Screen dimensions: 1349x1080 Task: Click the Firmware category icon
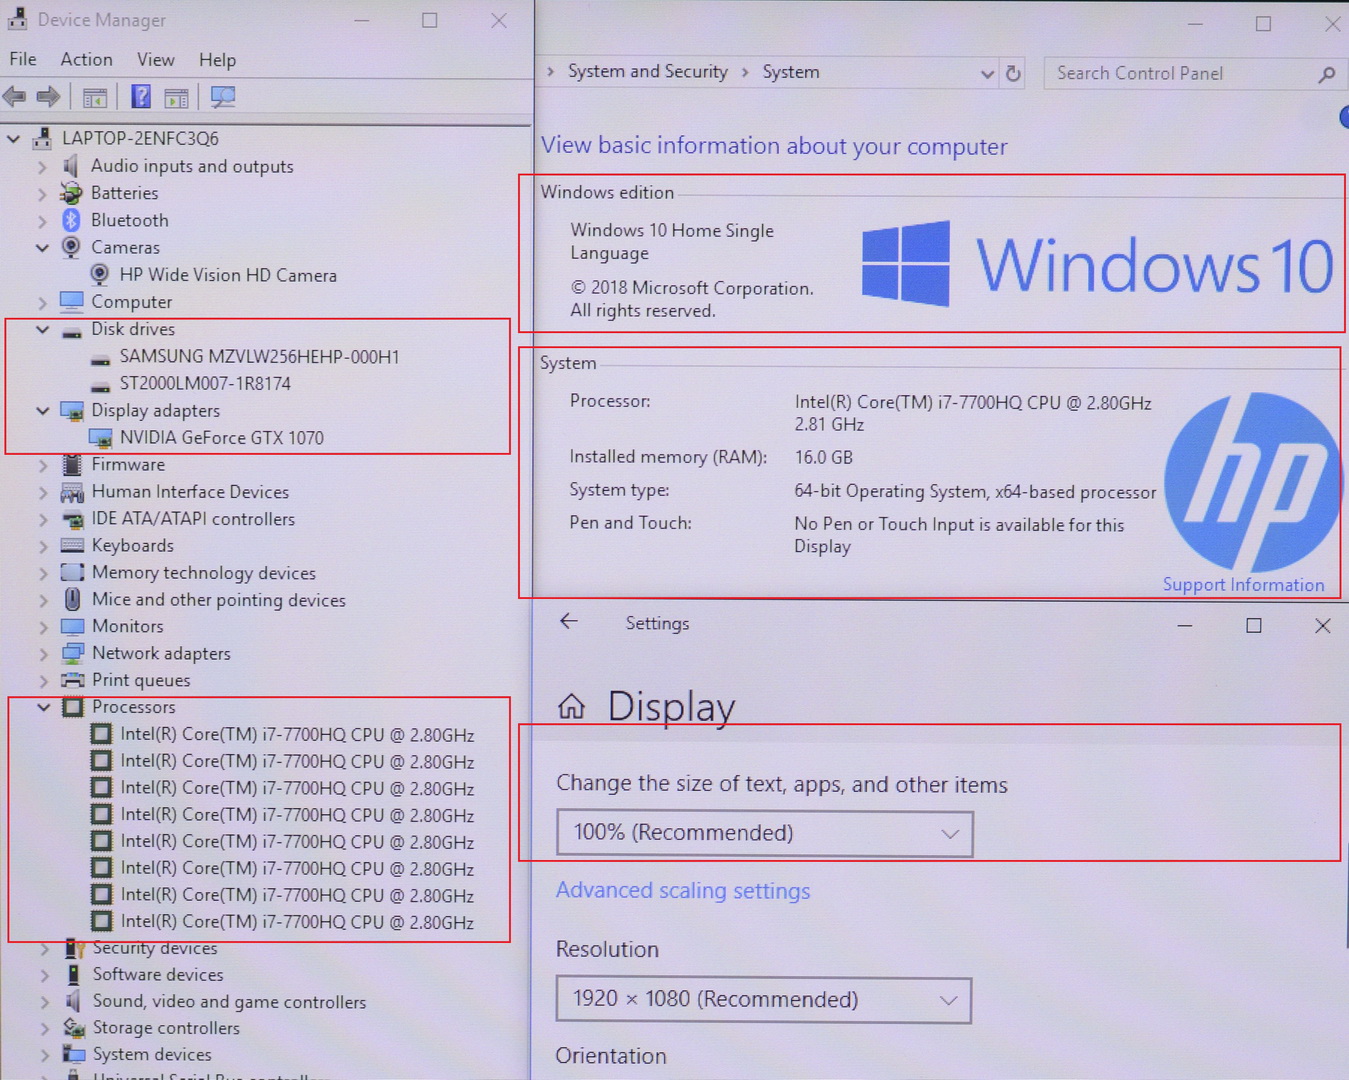tap(72, 465)
